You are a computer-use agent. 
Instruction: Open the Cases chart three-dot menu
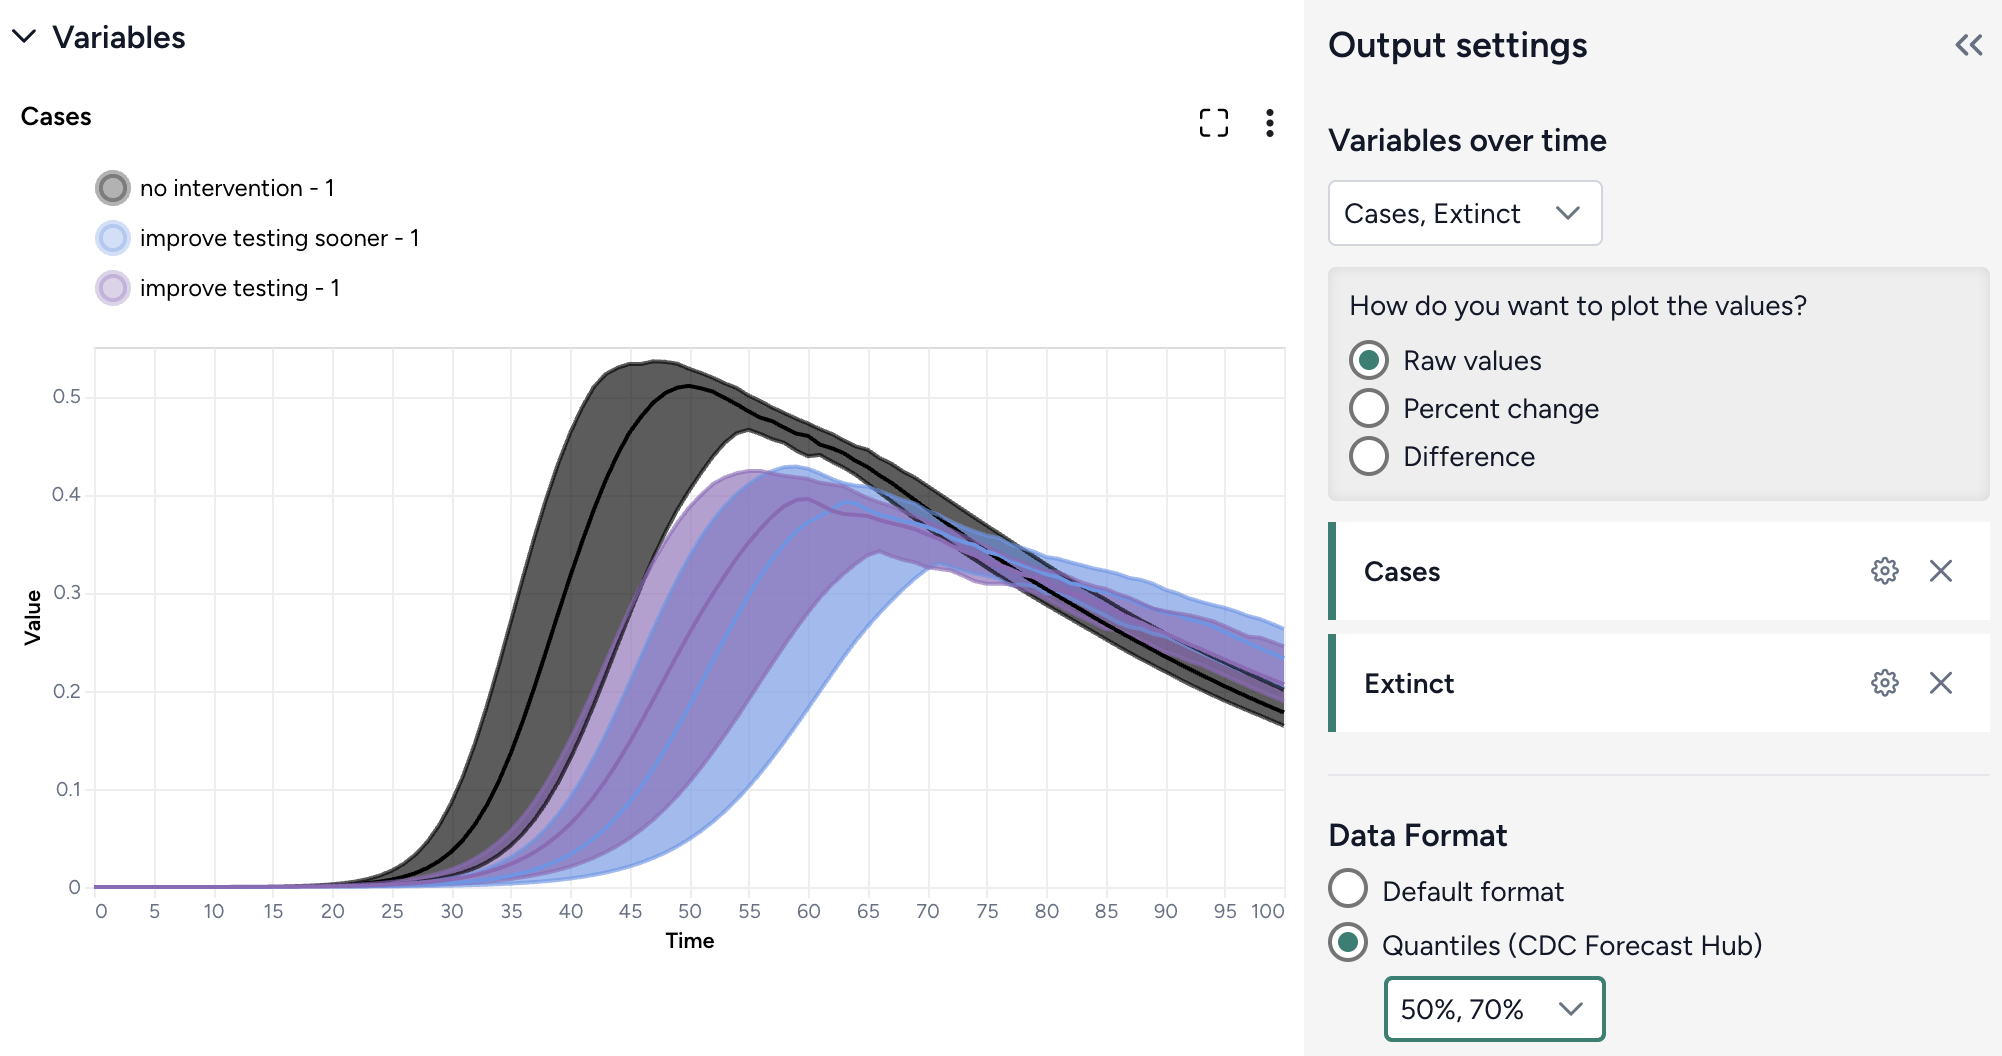(x=1269, y=123)
